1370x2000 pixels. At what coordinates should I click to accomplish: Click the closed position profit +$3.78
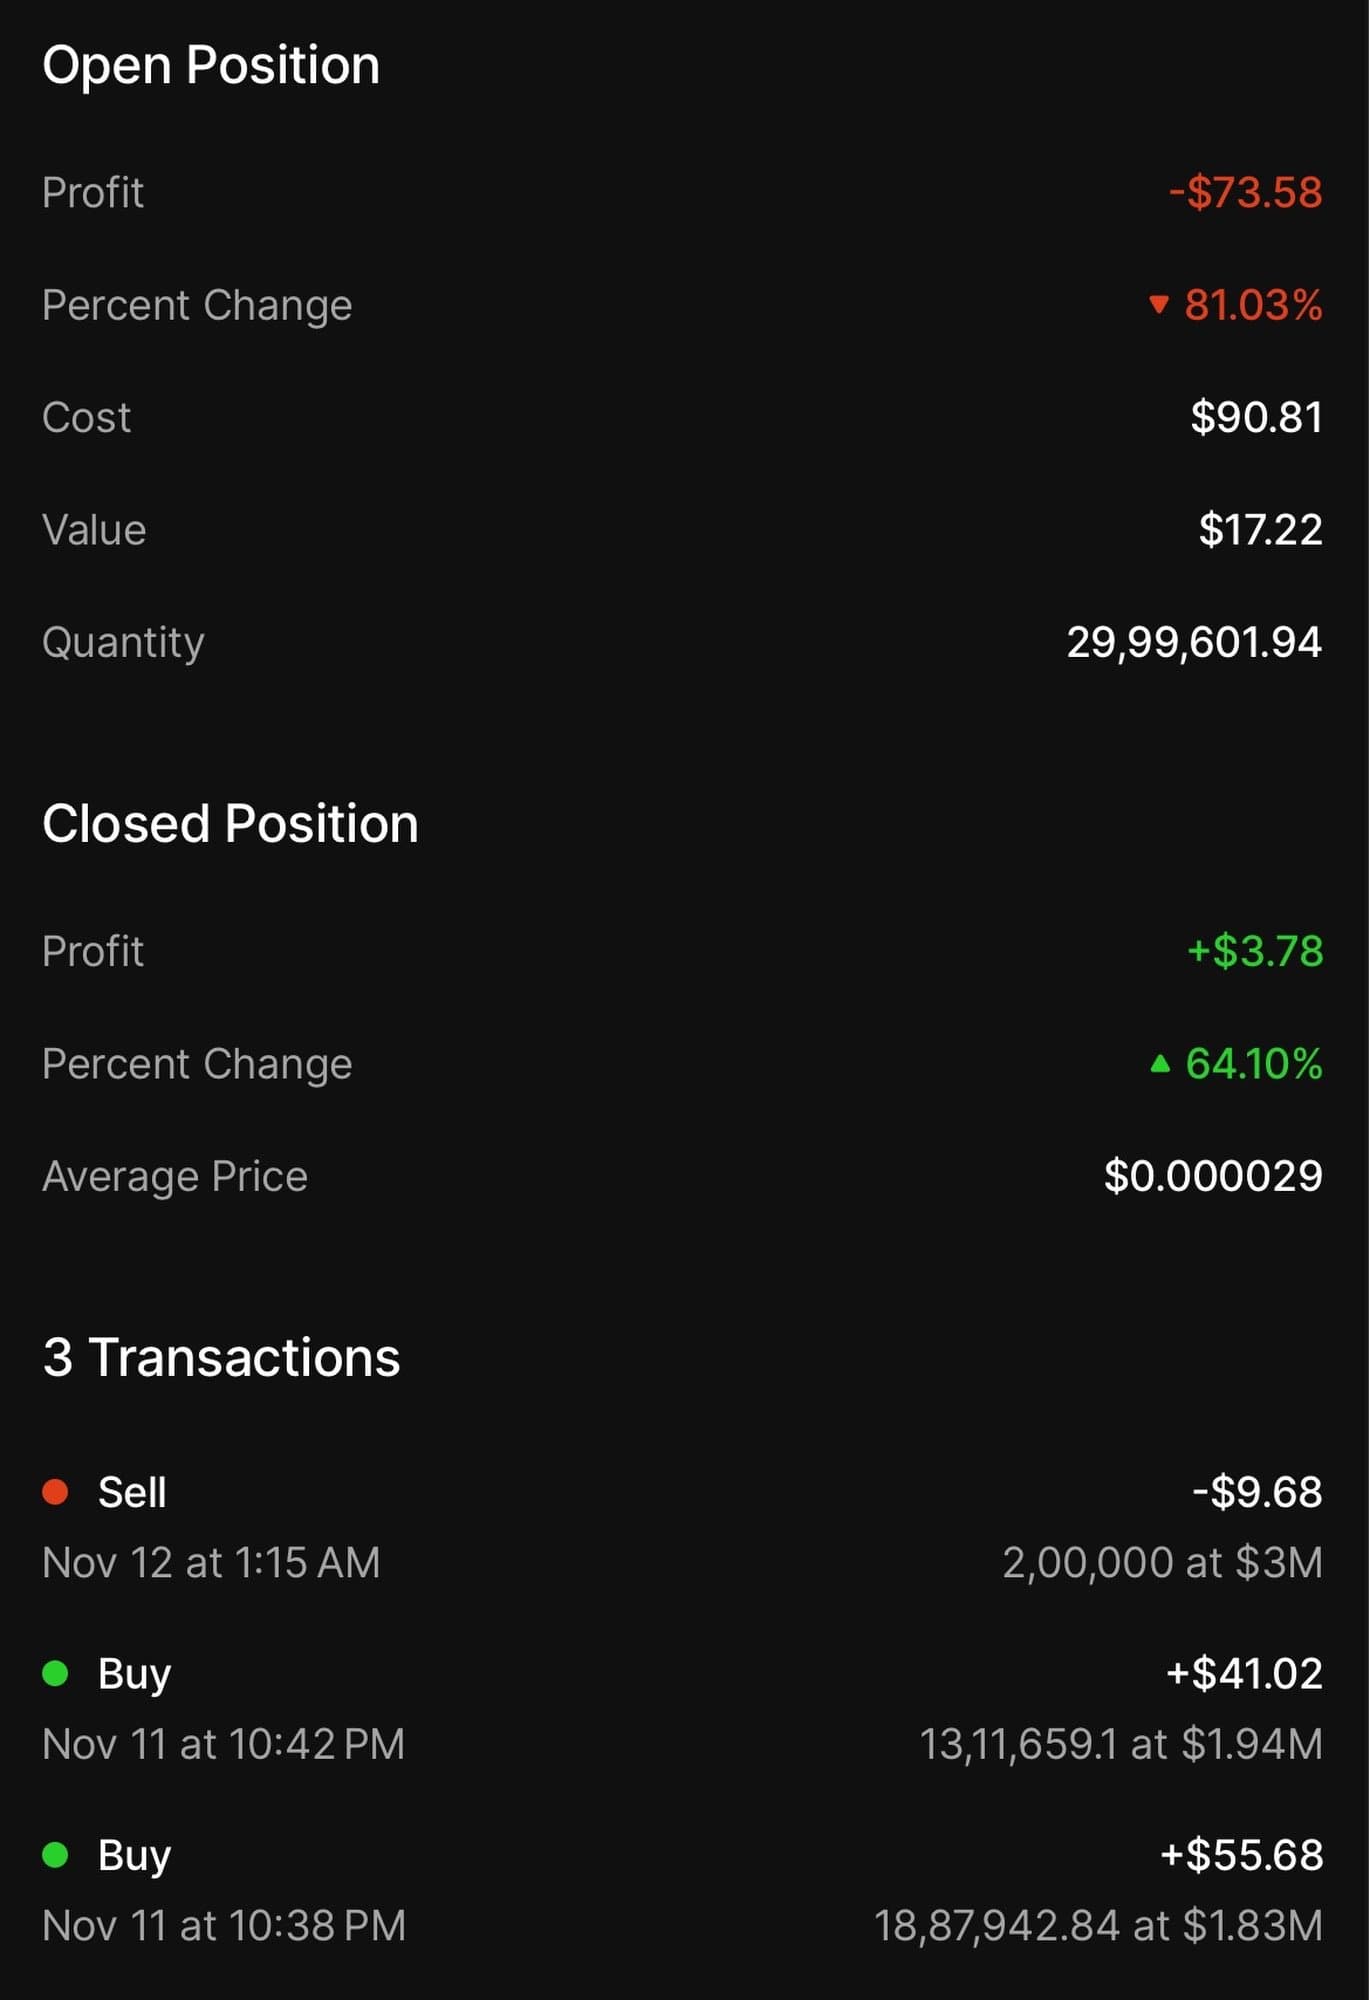click(1254, 951)
